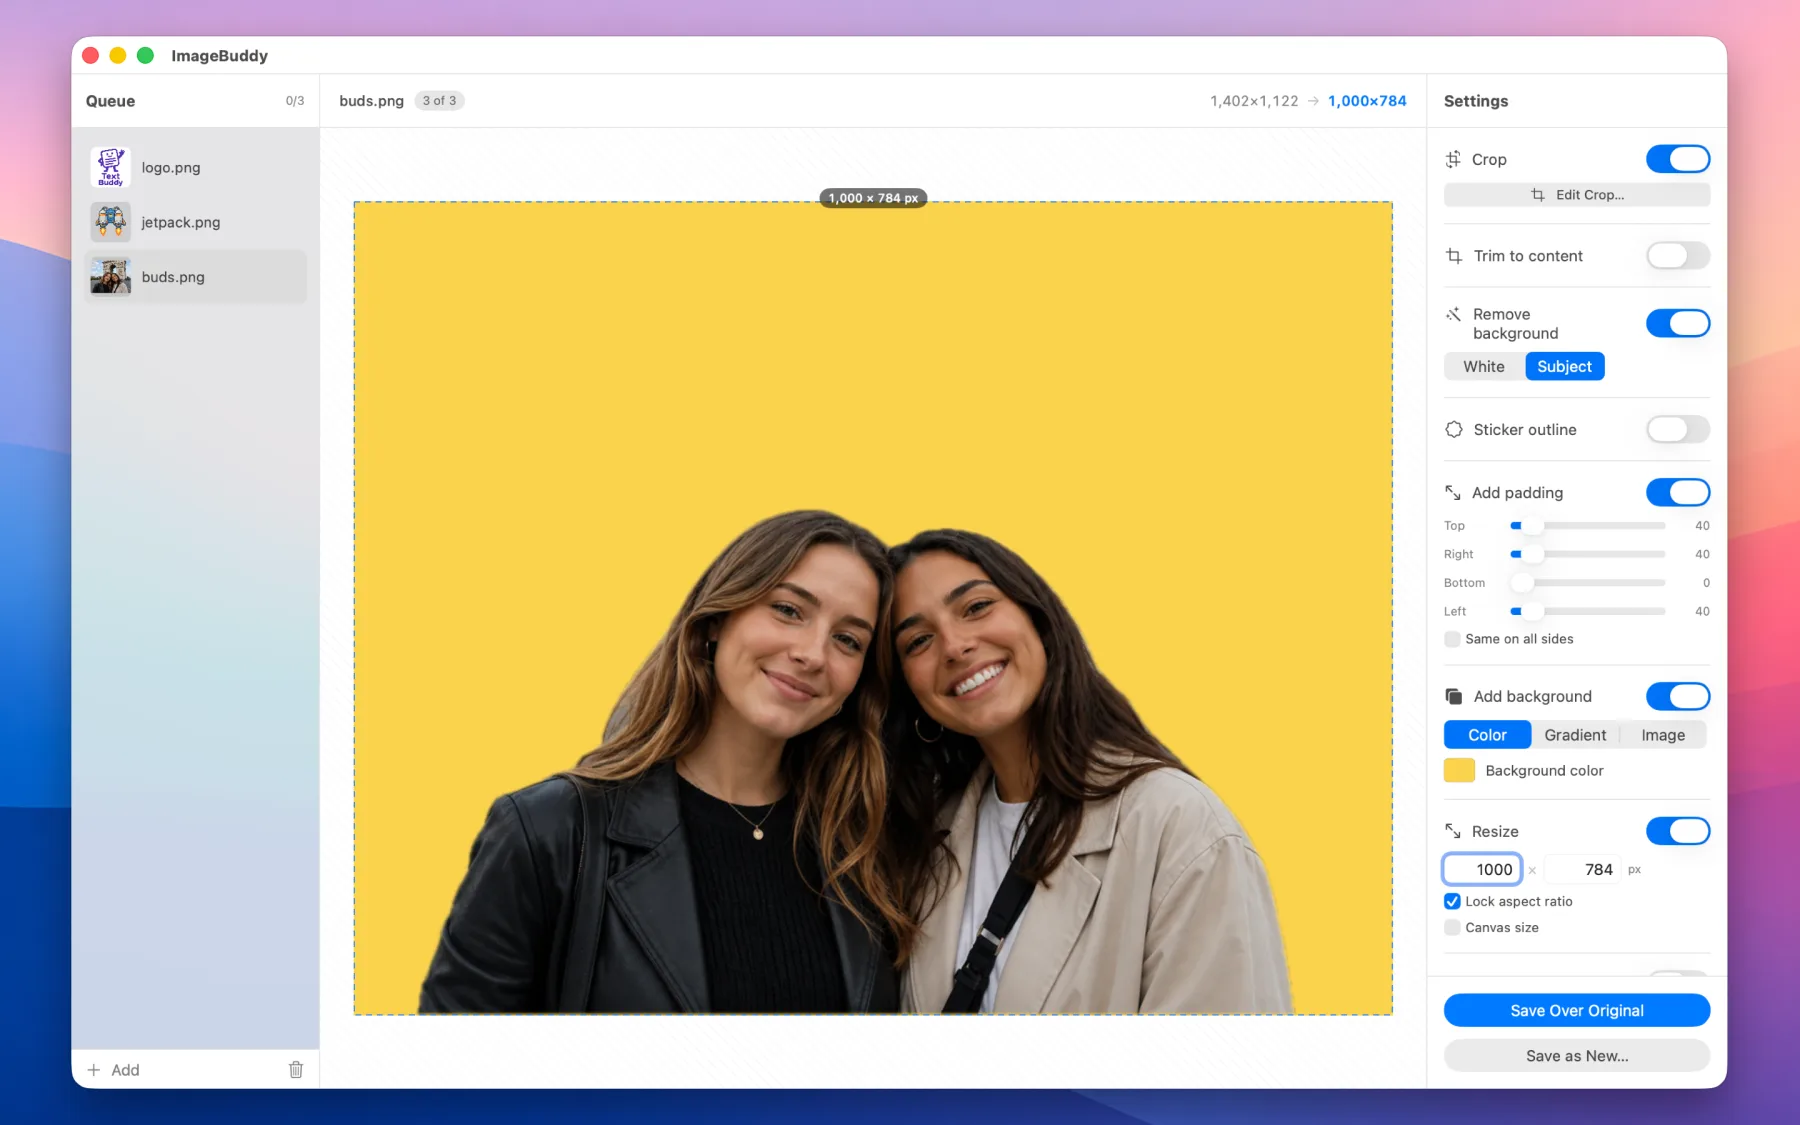1800x1125 pixels.
Task: Click the width field showing 1000
Action: click(1482, 869)
